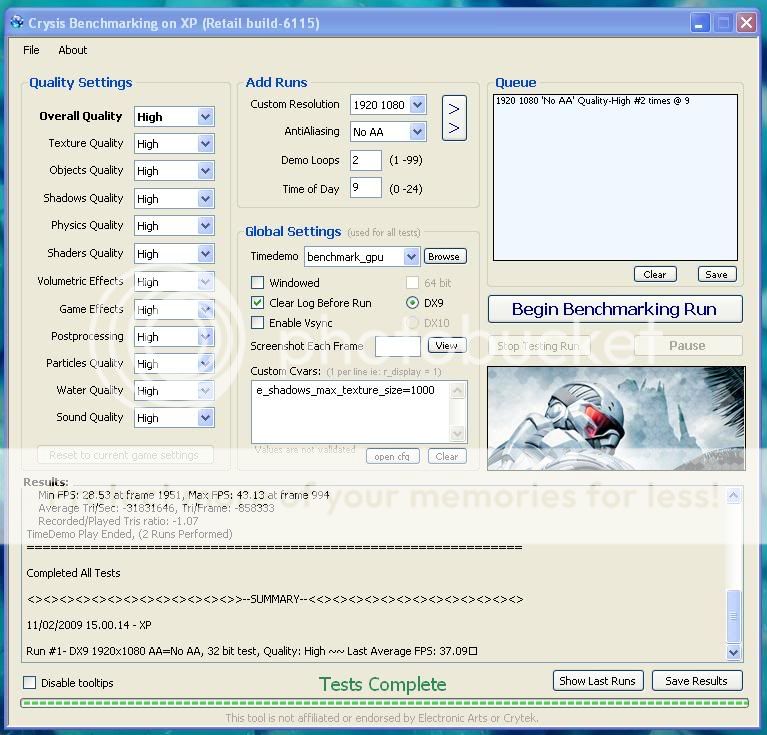767x735 pixels.
Task: Click the Time of Day input field
Action: click(365, 188)
